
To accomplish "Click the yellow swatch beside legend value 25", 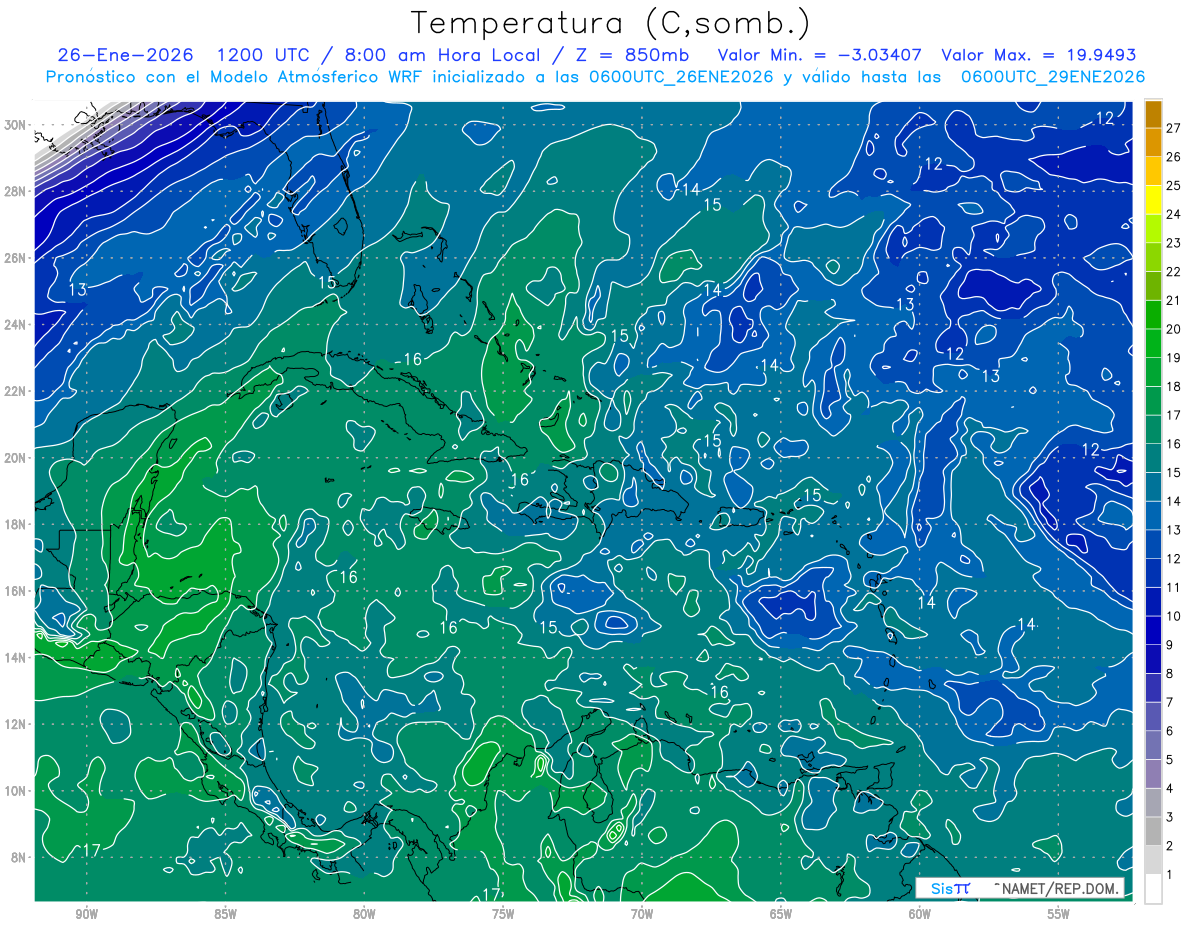I will [x=1153, y=199].
